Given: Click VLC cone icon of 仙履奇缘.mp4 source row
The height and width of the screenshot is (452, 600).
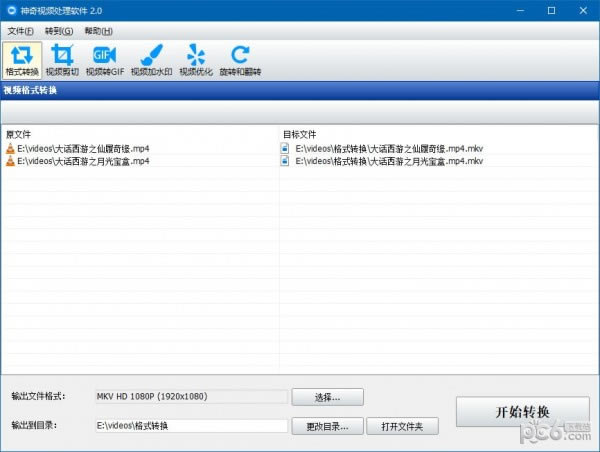Looking at the screenshot, I should tap(10, 148).
